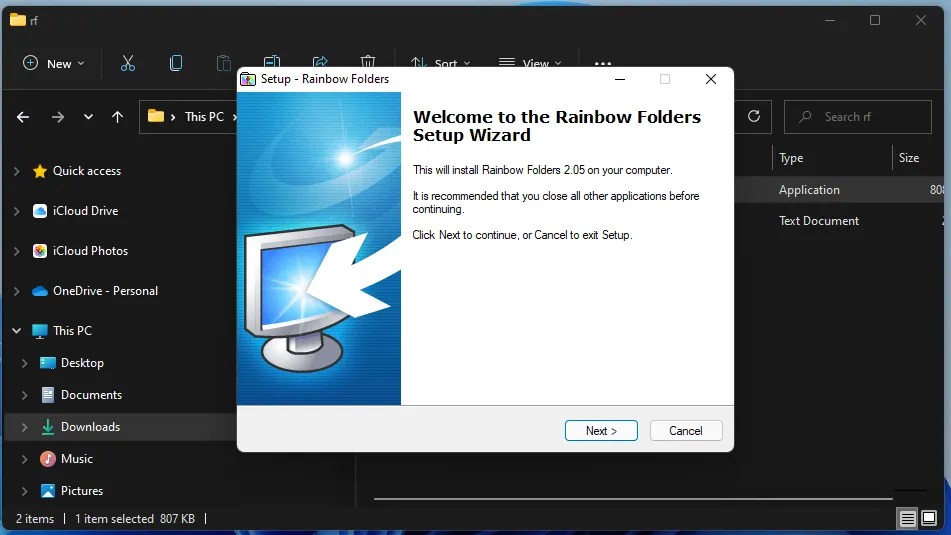Screen dimensions: 951x535
Task: Click the horizontal scrollbar in file list
Action: (x=633, y=499)
